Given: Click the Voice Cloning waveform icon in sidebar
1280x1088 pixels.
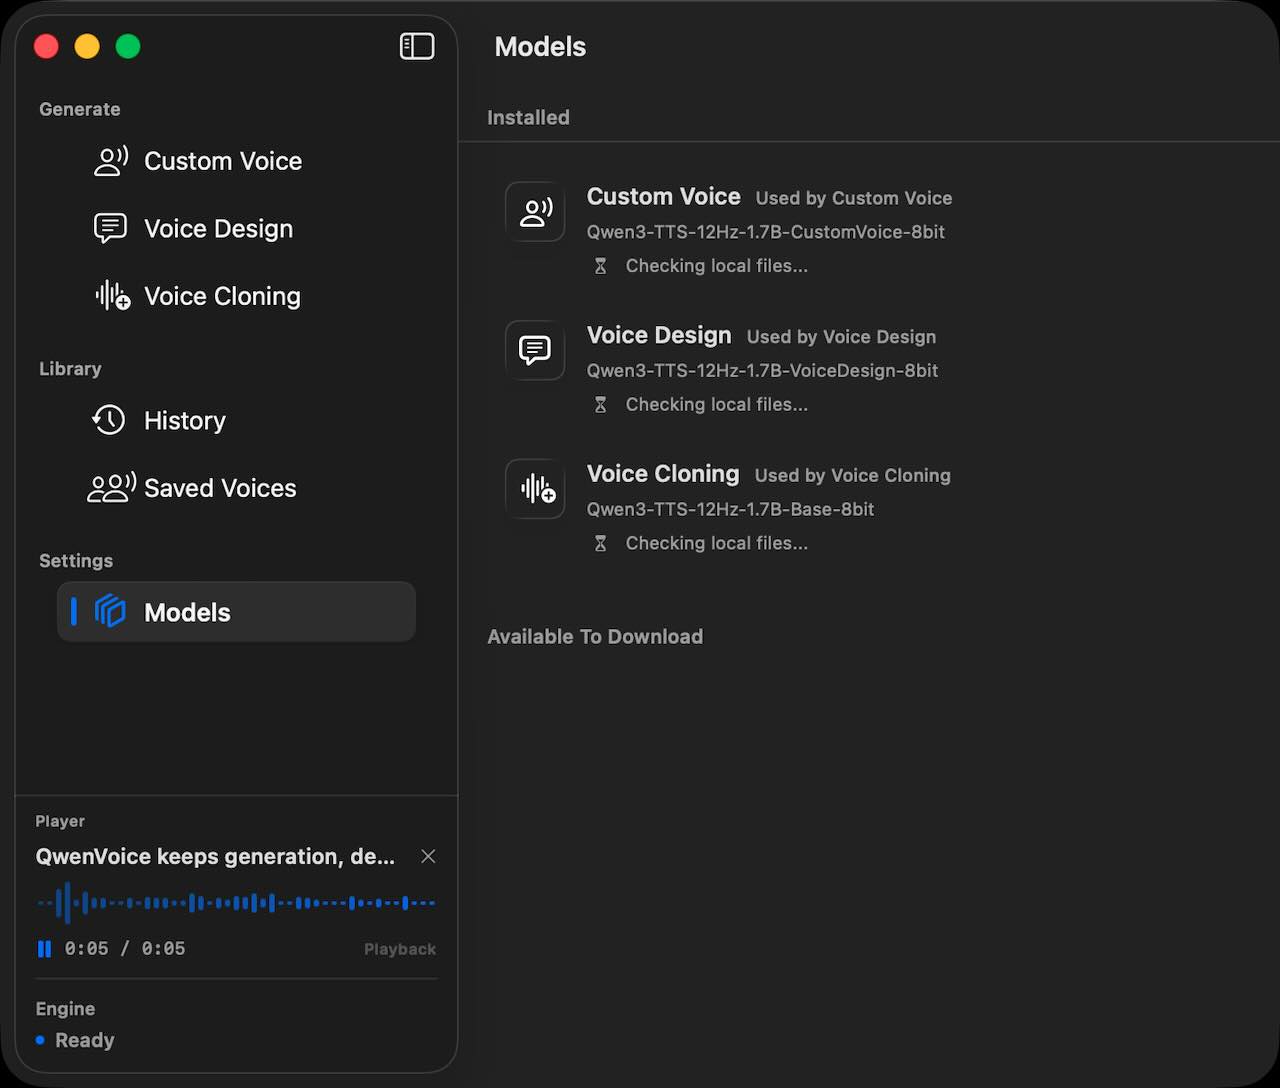Looking at the screenshot, I should coord(112,296).
